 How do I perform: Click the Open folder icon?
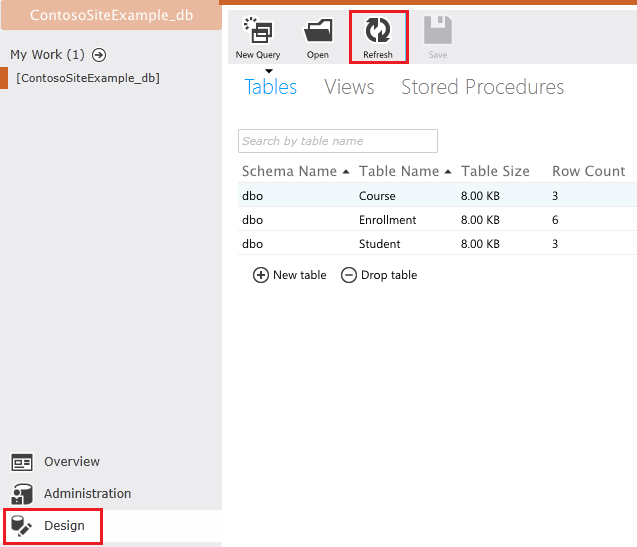pyautogui.click(x=318, y=32)
